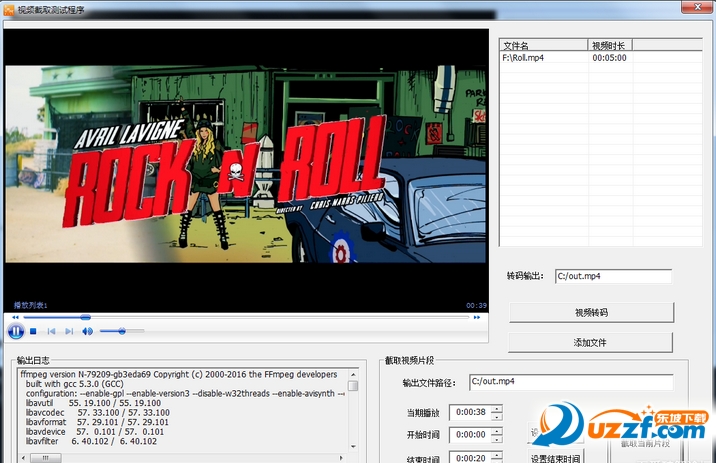Click the 设置结束时间 button
The image size is (716, 463).
click(555, 458)
